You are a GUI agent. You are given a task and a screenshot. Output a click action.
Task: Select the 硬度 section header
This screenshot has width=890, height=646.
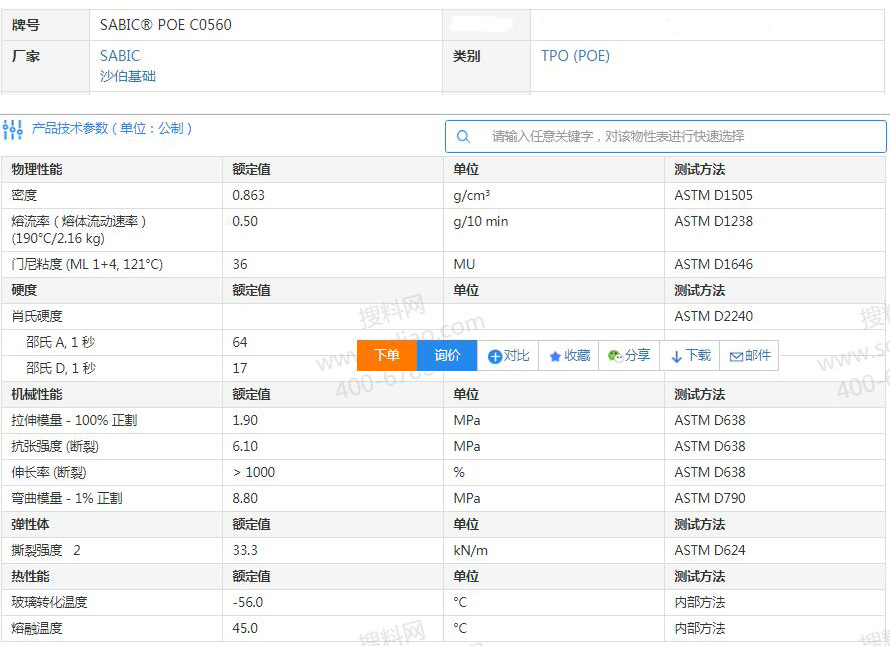(24, 290)
